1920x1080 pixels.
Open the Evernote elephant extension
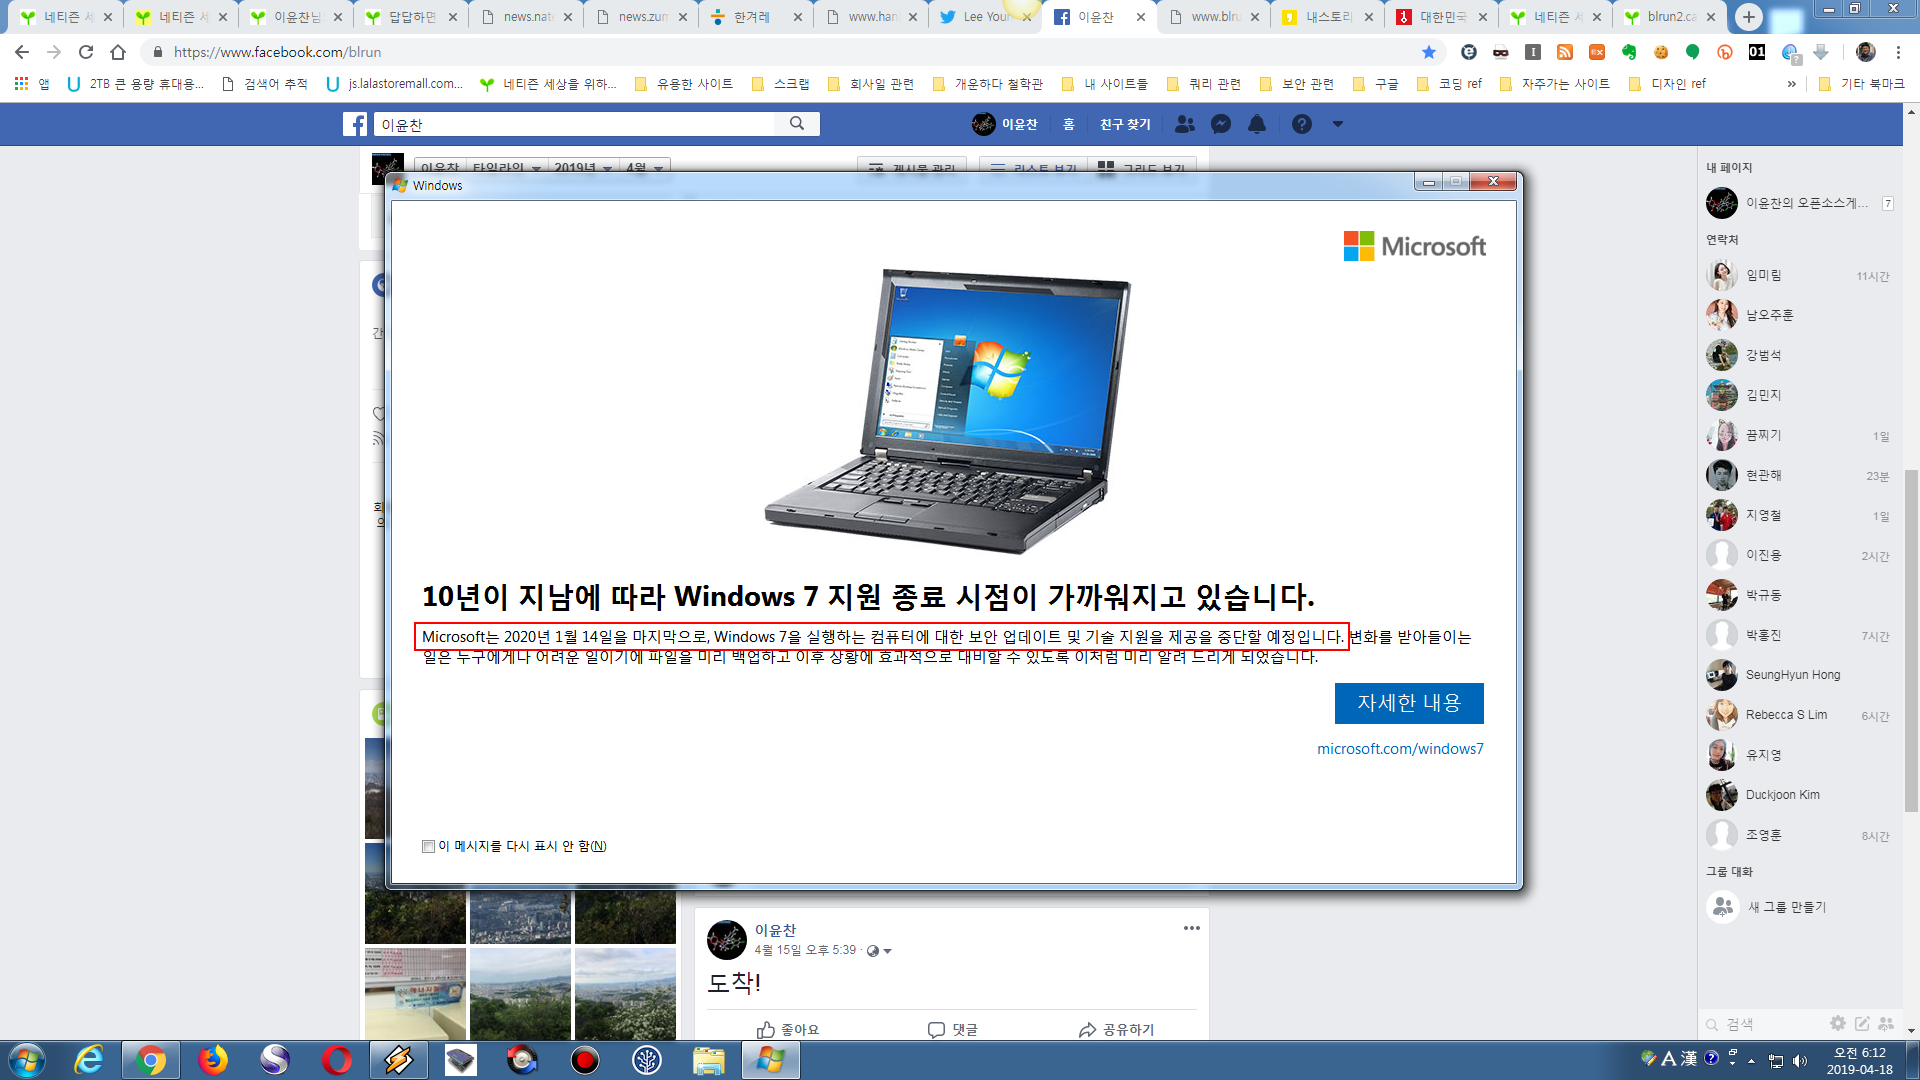1629,52
